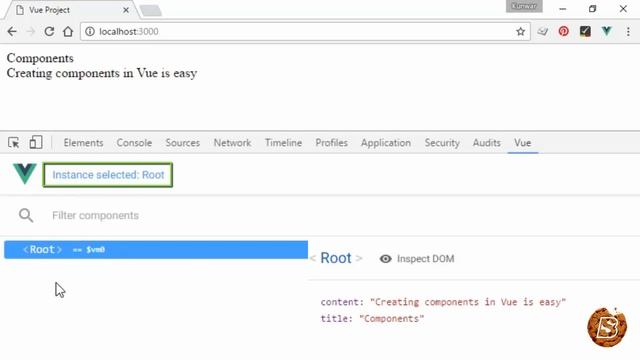Reload the localhost page
The image size is (640, 360).
pos(49,31)
